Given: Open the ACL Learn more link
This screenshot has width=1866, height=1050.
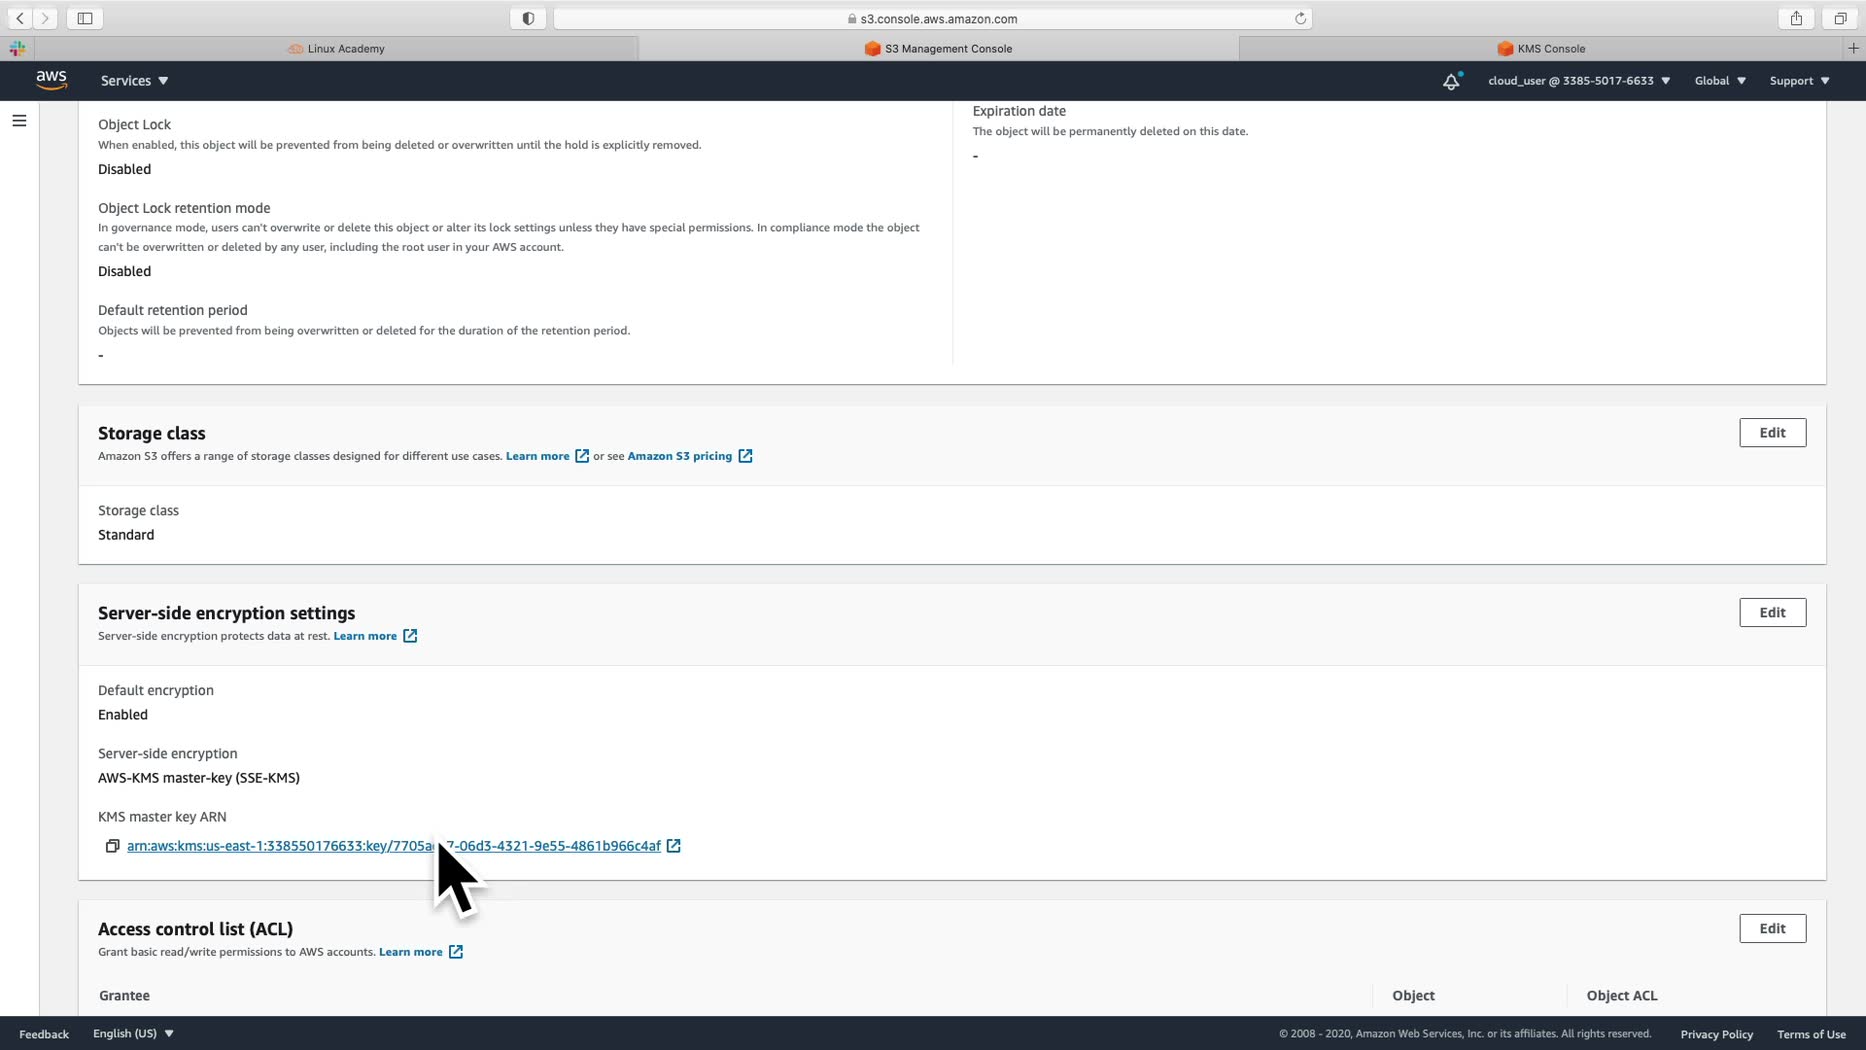Looking at the screenshot, I should pyautogui.click(x=411, y=952).
